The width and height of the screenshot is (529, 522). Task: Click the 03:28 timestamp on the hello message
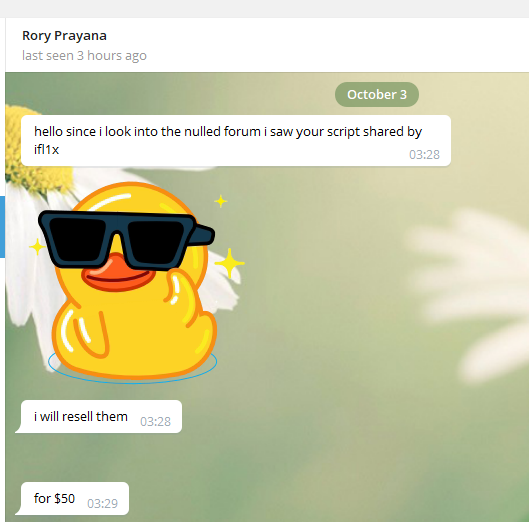tap(424, 155)
